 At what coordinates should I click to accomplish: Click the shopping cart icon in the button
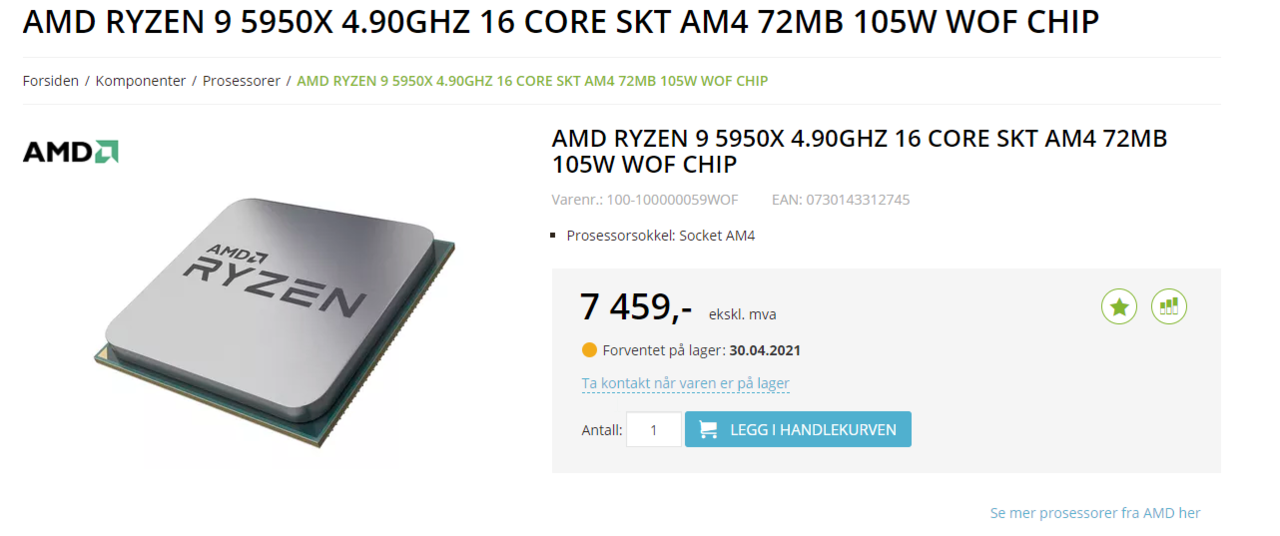tap(708, 429)
